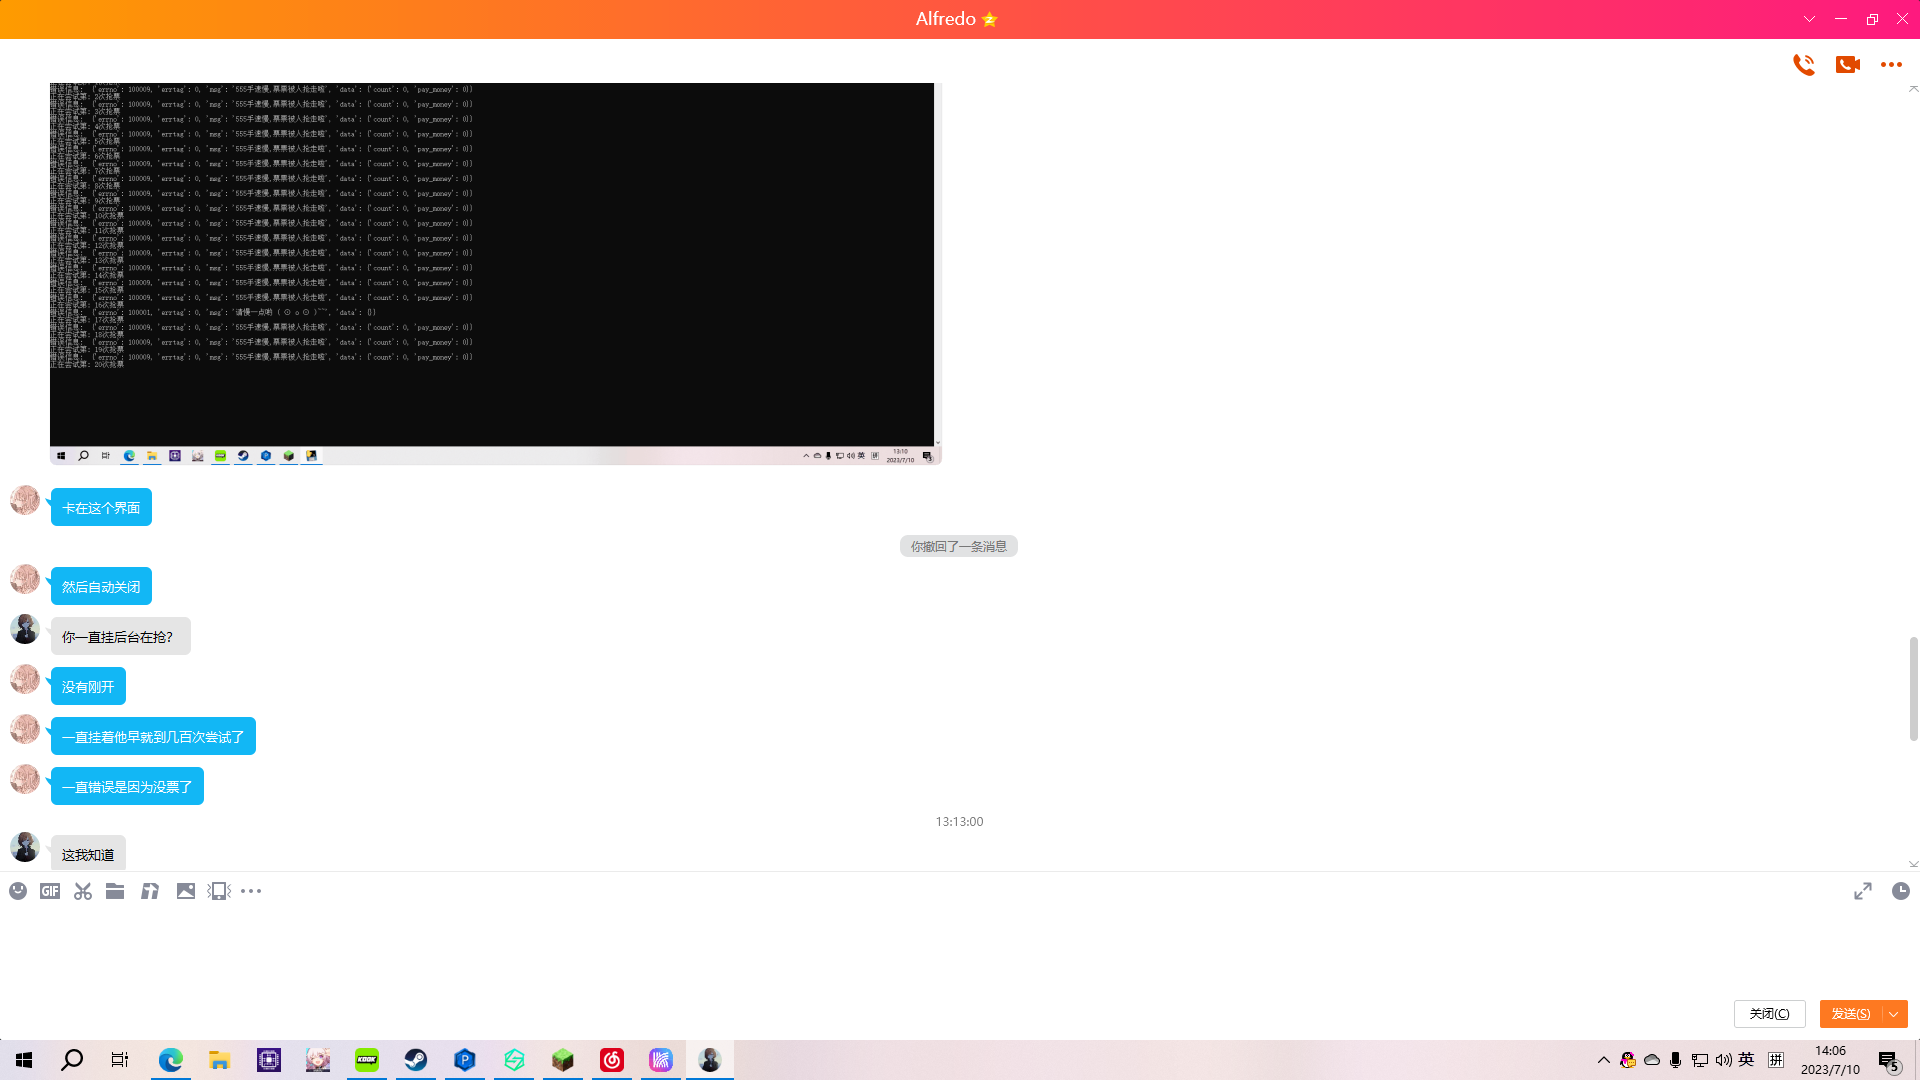Image resolution: width=1920 pixels, height=1080 pixels.
Task: Open send button dropdown arrow
Action: 1894,1014
